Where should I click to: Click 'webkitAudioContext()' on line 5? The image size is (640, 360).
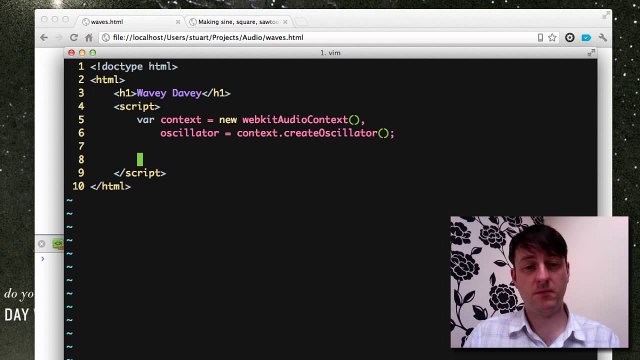[301, 120]
